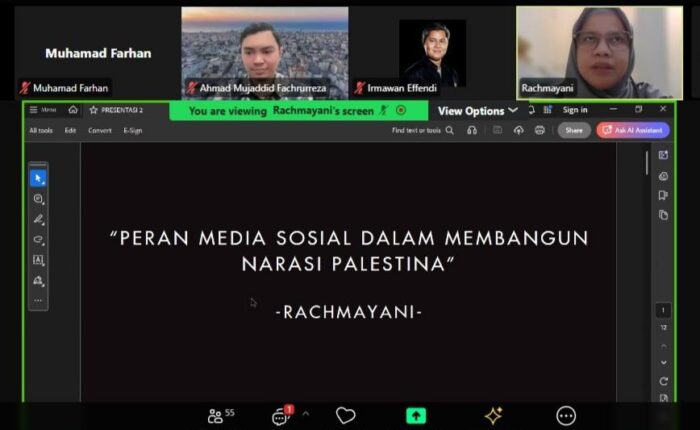Click the Ask AI Assistant button
Image resolution: width=700 pixels, height=430 pixels.
point(633,130)
